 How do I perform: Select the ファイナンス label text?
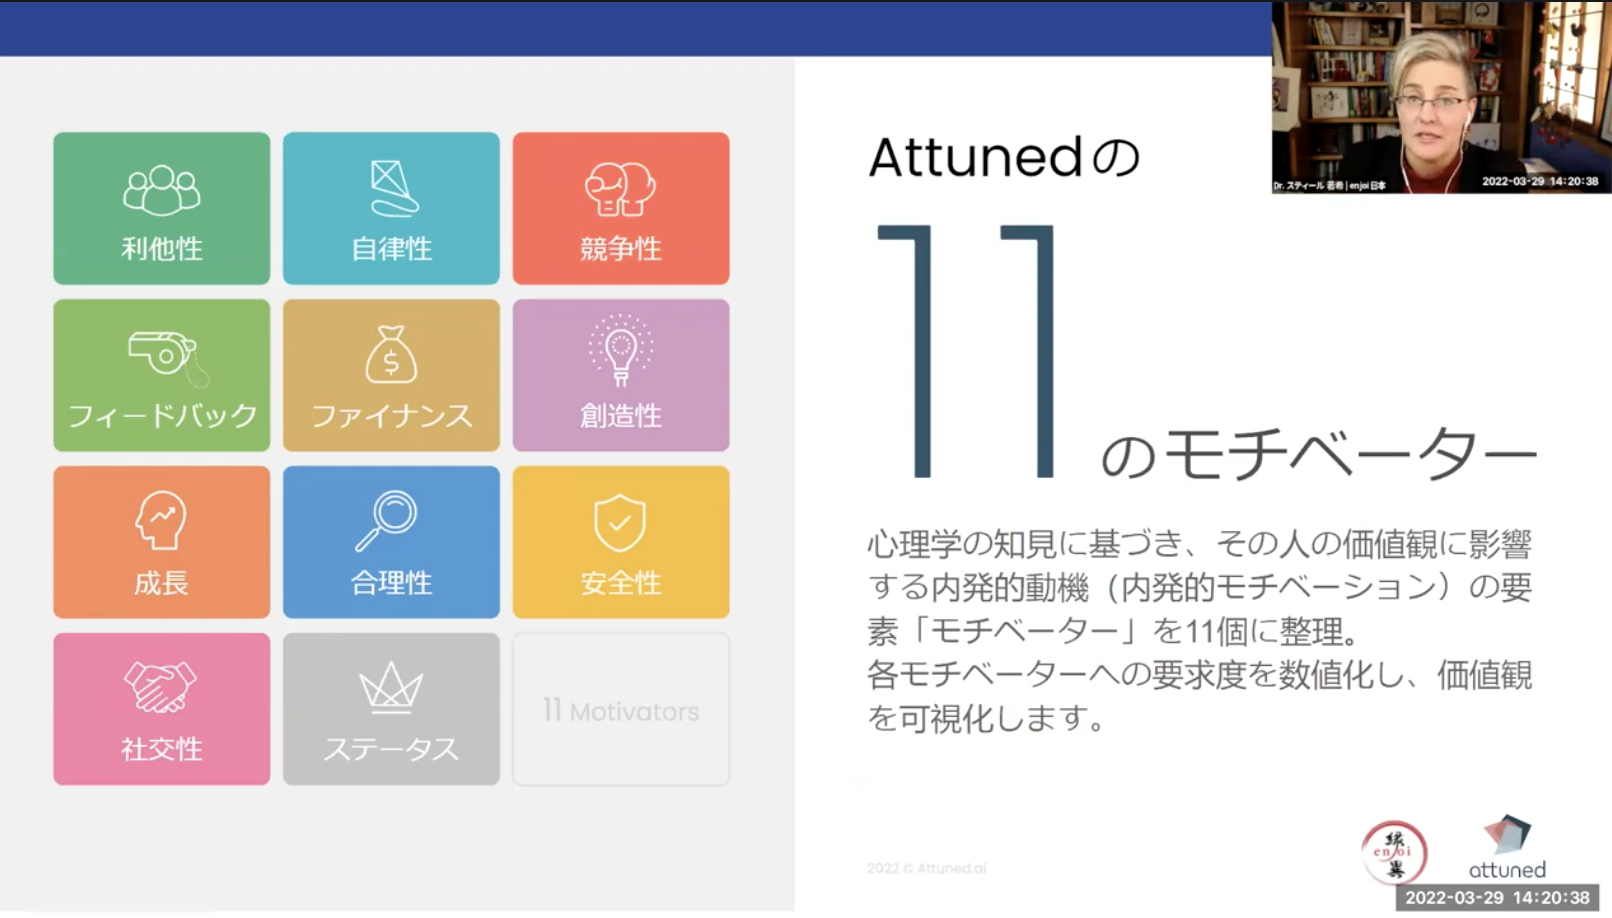click(392, 416)
